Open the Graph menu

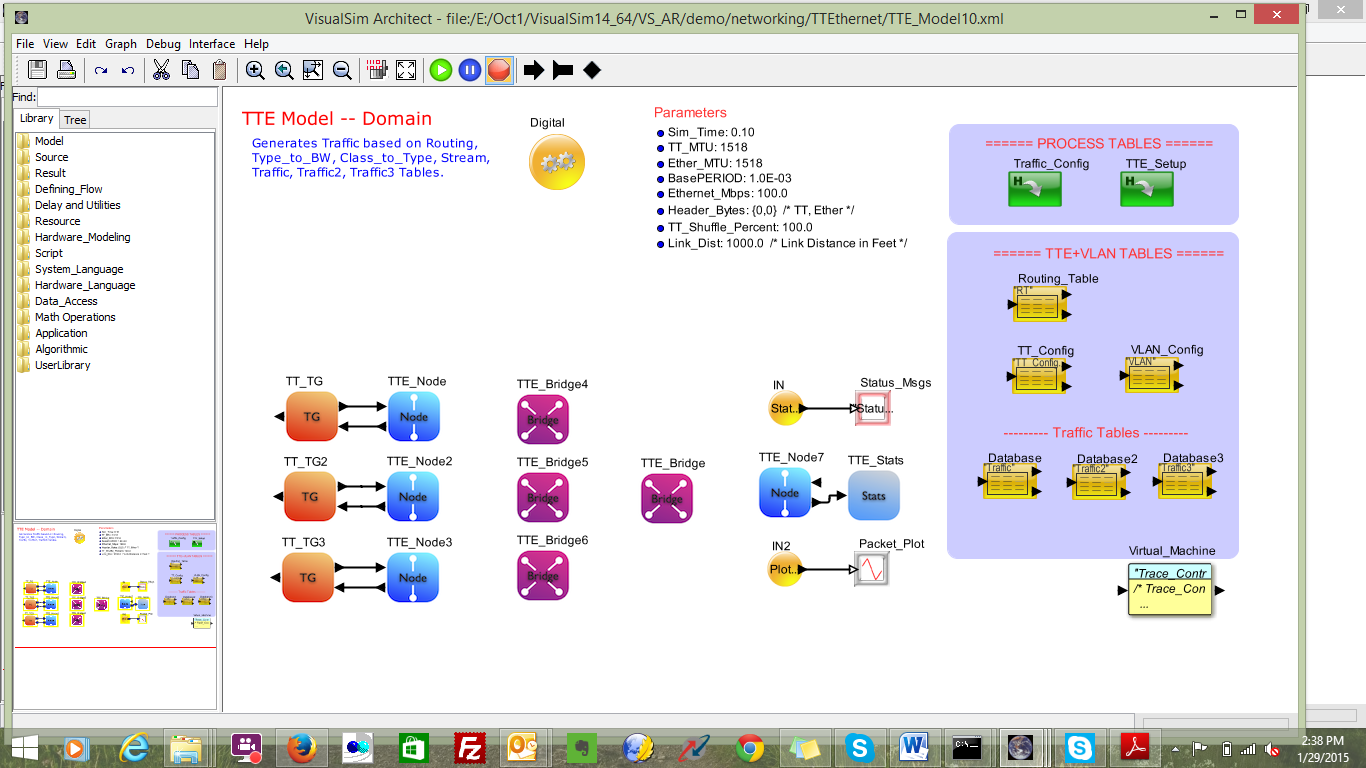tap(121, 44)
